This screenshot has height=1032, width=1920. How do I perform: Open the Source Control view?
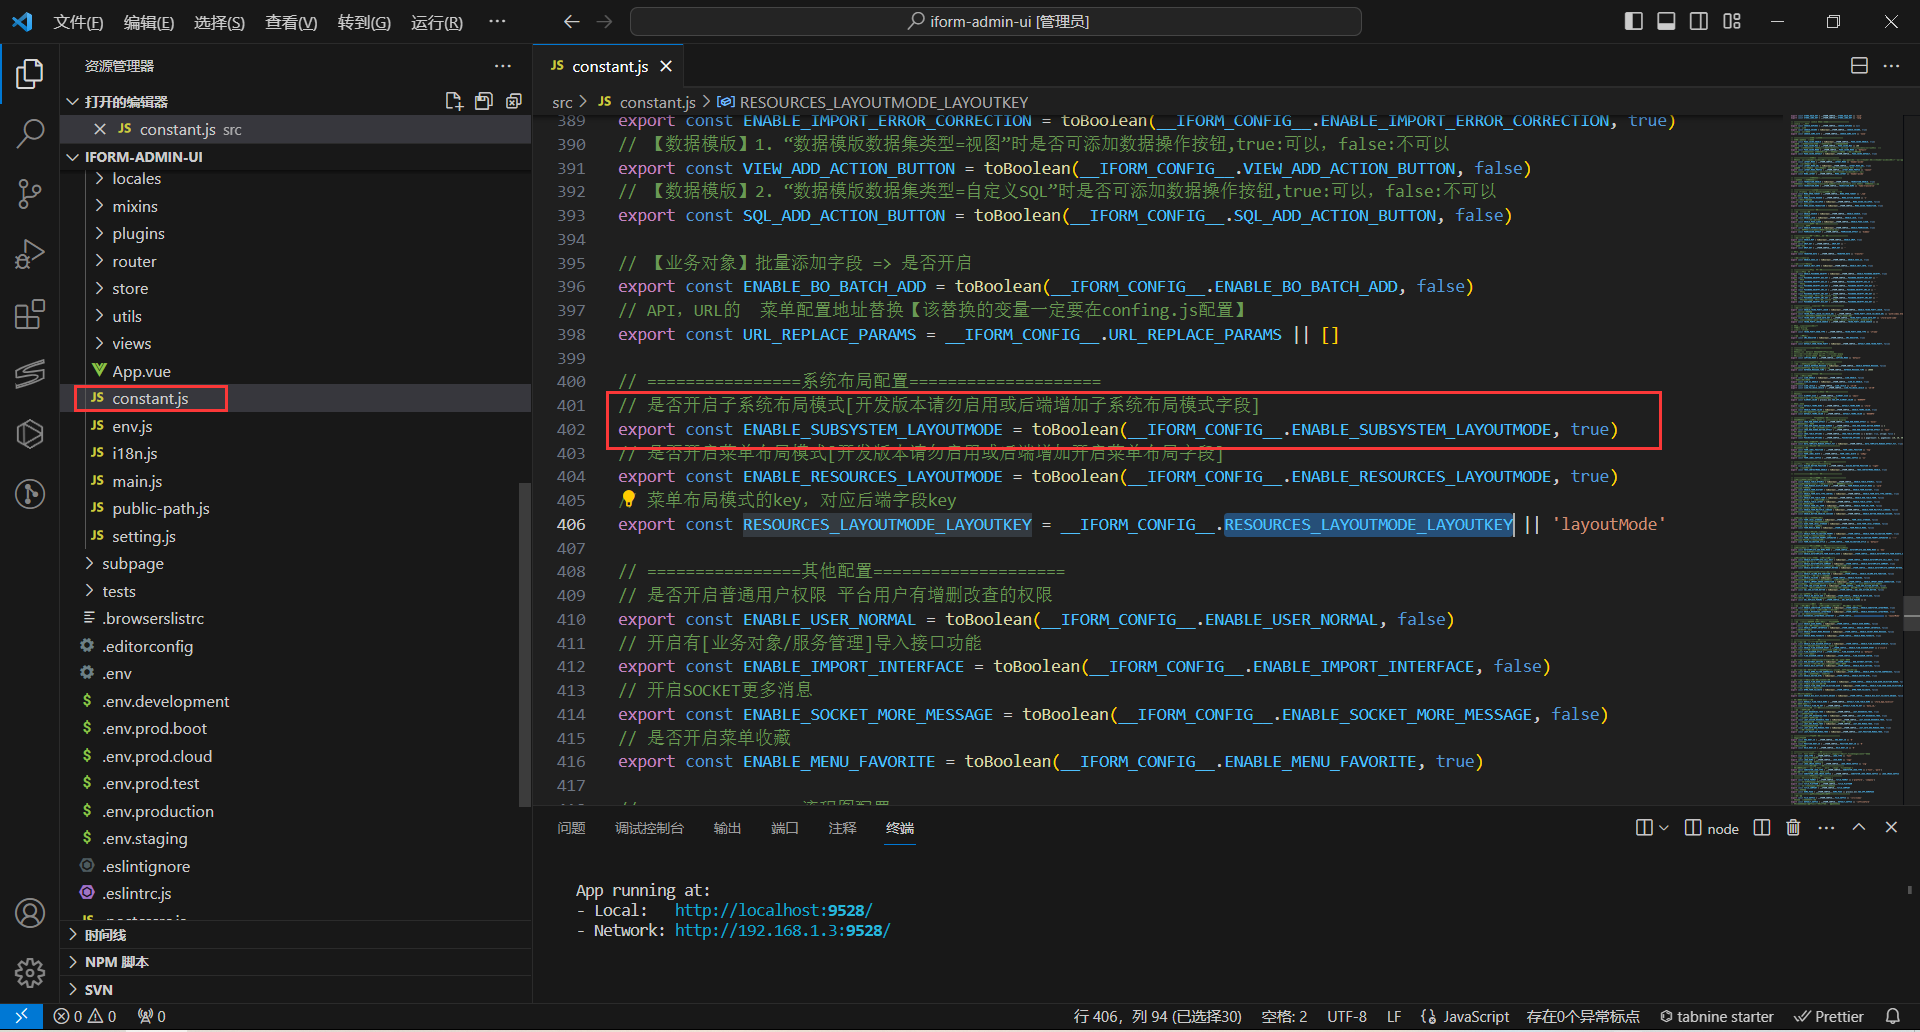pos(30,194)
